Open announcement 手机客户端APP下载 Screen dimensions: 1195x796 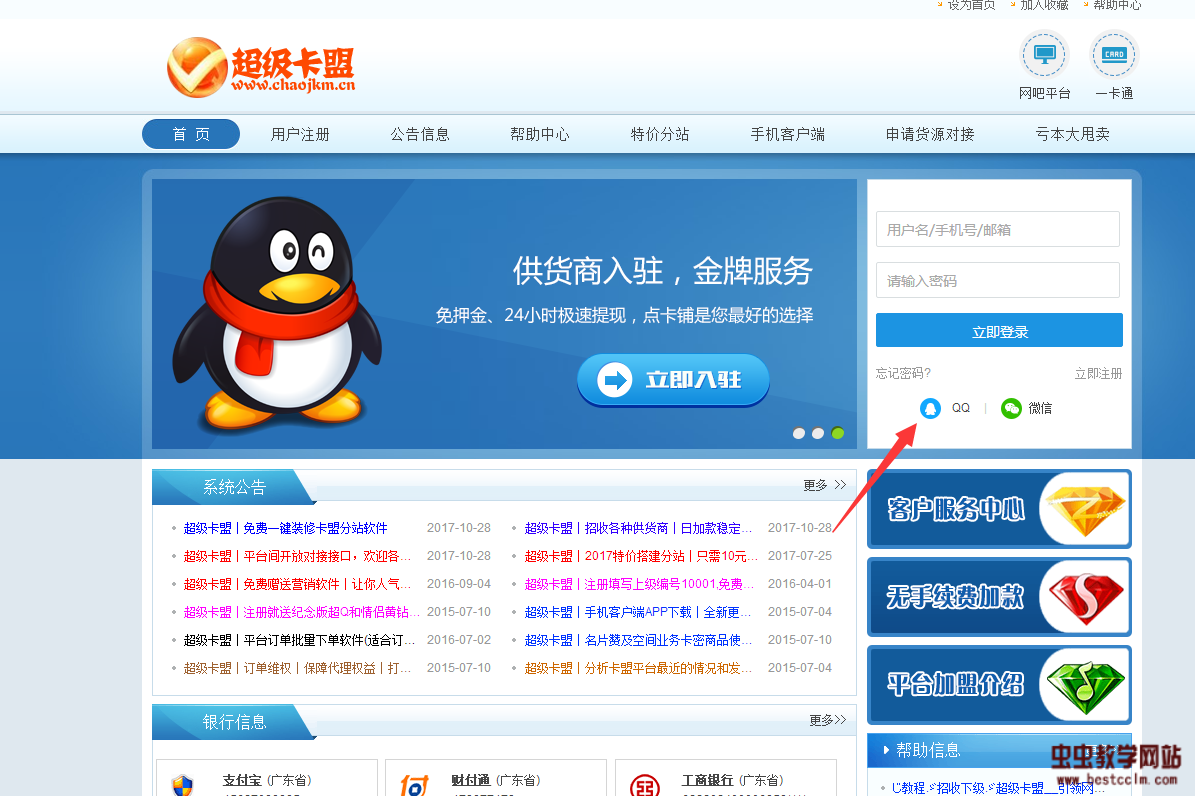pos(638,612)
